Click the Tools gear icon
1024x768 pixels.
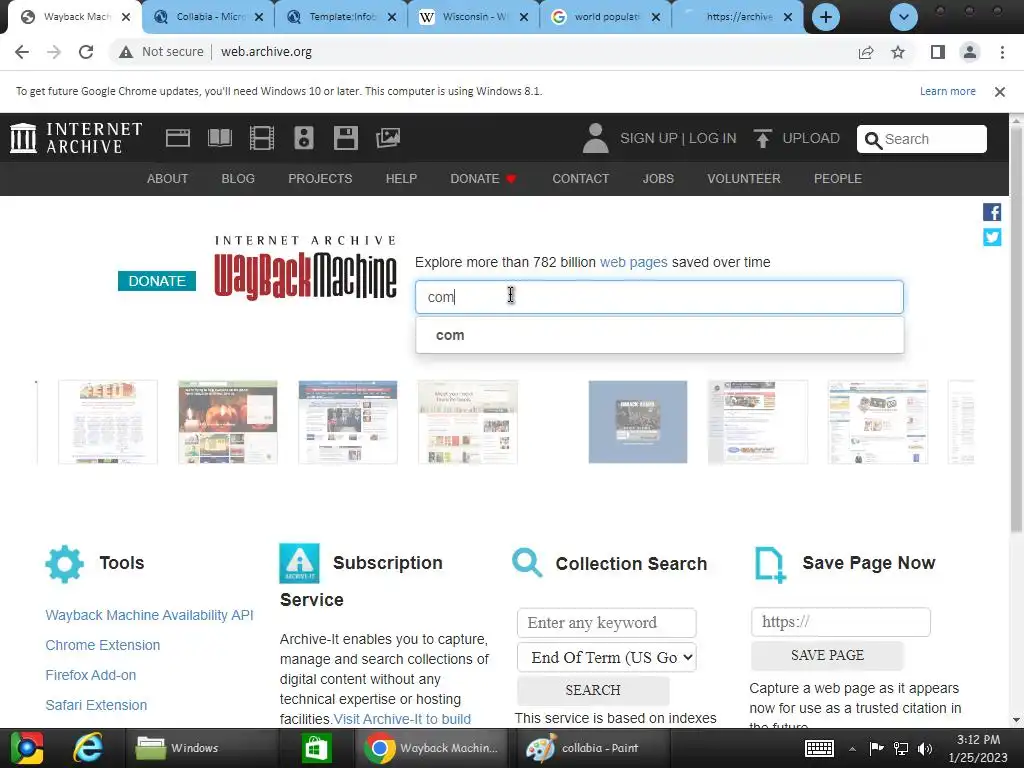click(65, 564)
